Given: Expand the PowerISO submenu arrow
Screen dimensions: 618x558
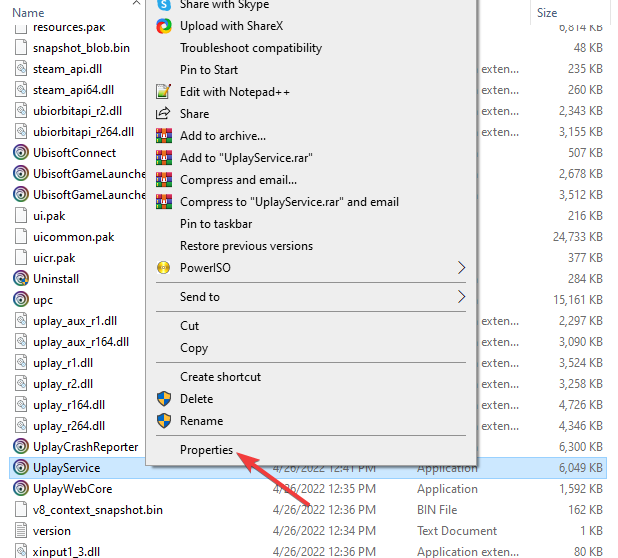Looking at the screenshot, I should 461,268.
